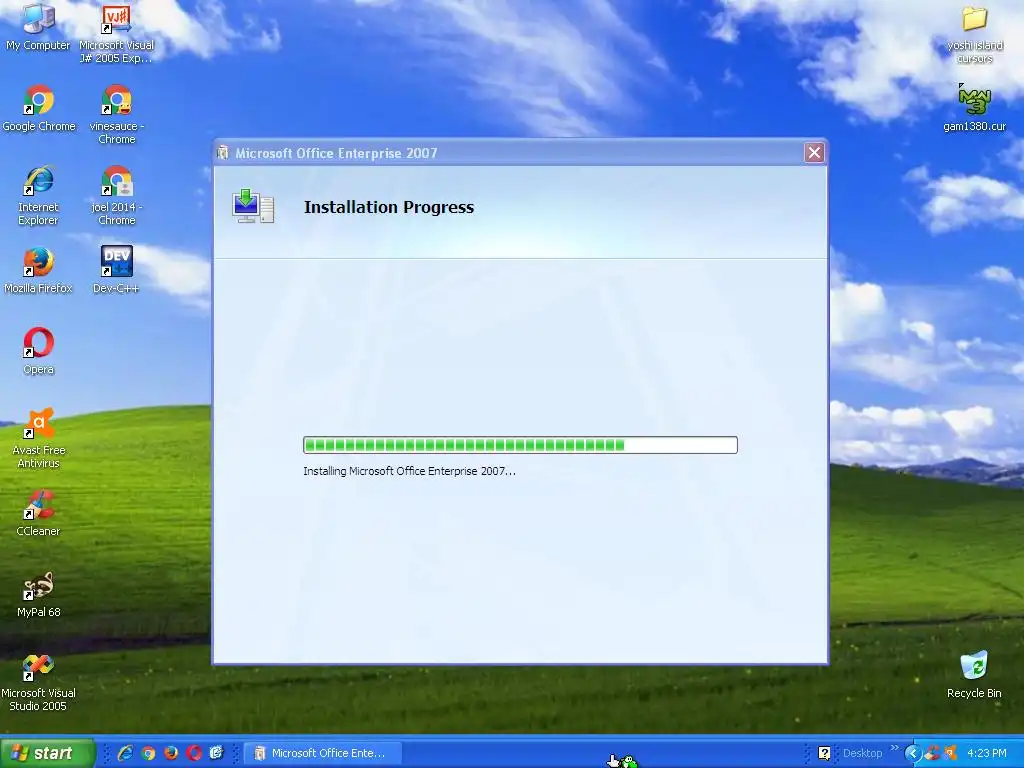
Task: Click Chrome icon in Quick Launch bar
Action: coord(148,753)
